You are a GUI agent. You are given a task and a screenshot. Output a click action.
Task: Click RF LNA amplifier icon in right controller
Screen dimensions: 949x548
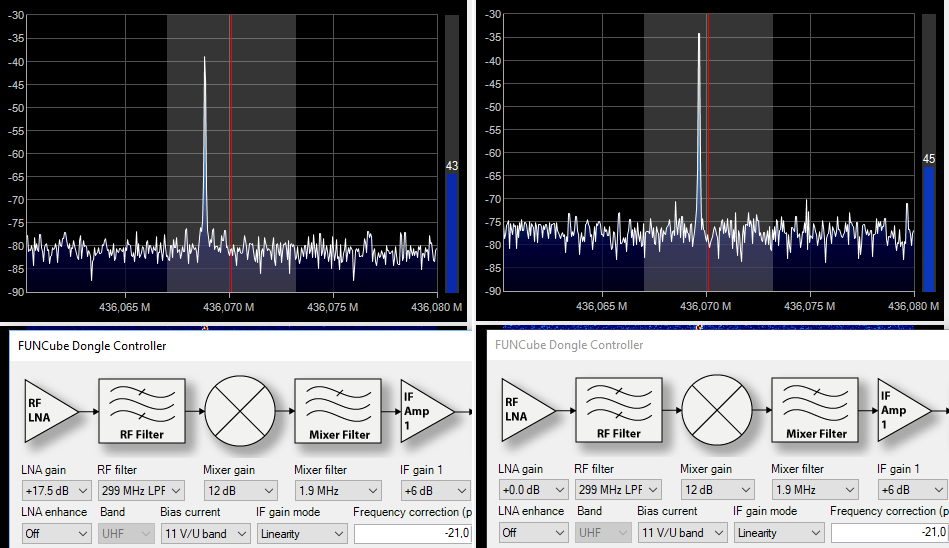coord(528,409)
